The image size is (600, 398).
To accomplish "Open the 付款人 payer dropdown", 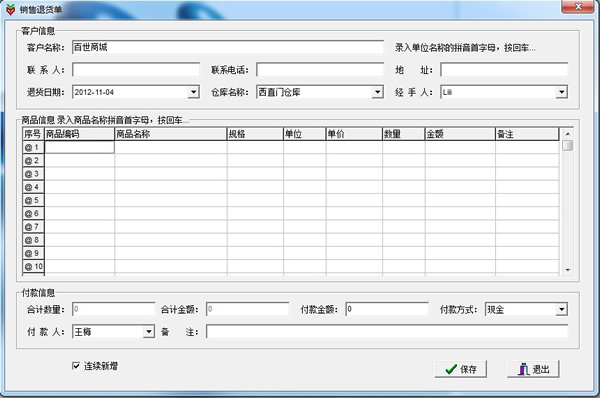I will tap(149, 332).
